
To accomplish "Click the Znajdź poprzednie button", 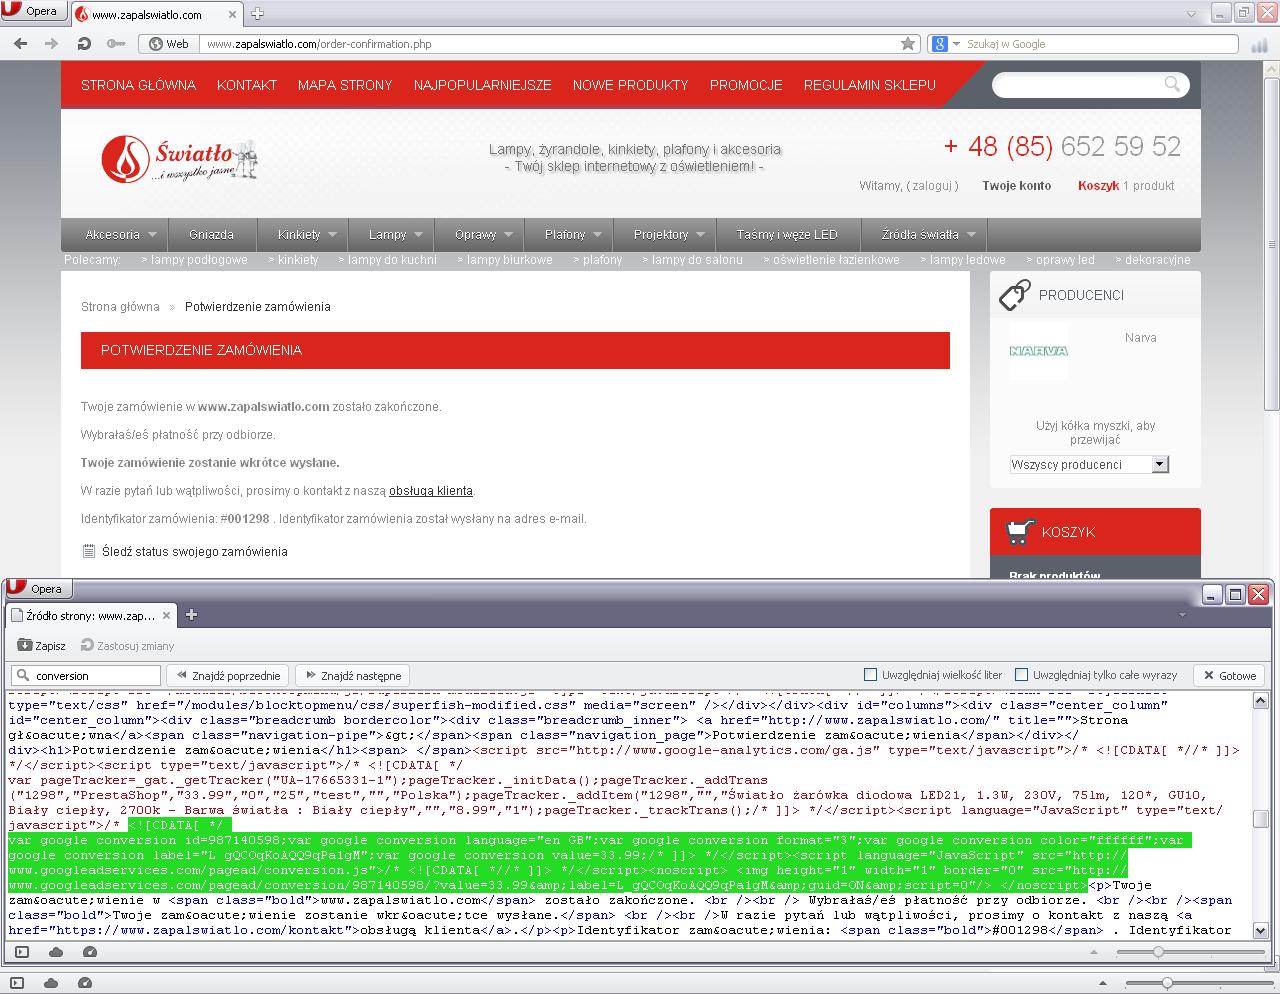I will pos(229,675).
